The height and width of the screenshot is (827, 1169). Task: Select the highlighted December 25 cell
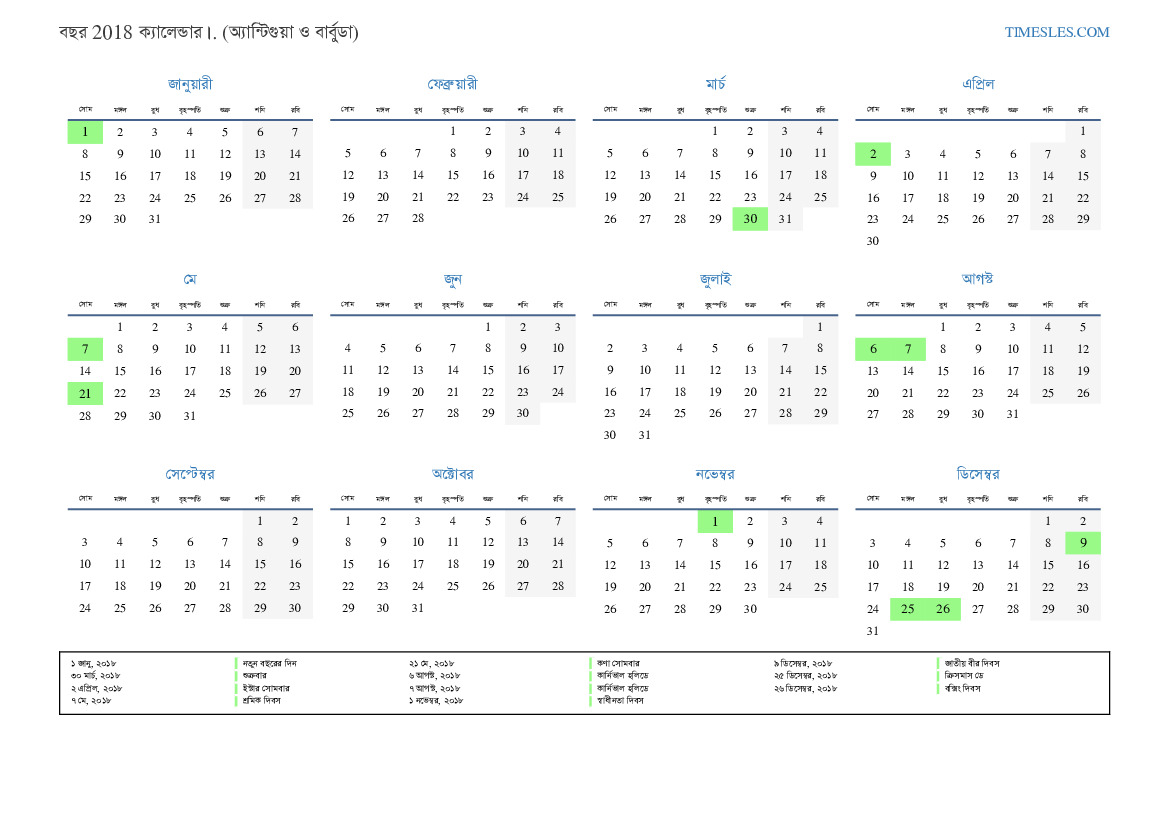[x=908, y=609]
